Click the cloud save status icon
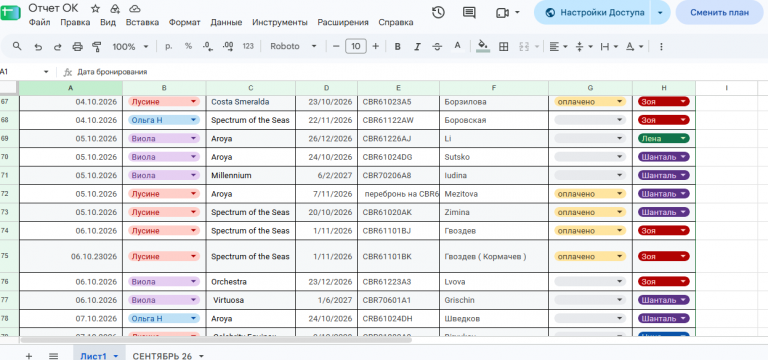 (135, 8)
